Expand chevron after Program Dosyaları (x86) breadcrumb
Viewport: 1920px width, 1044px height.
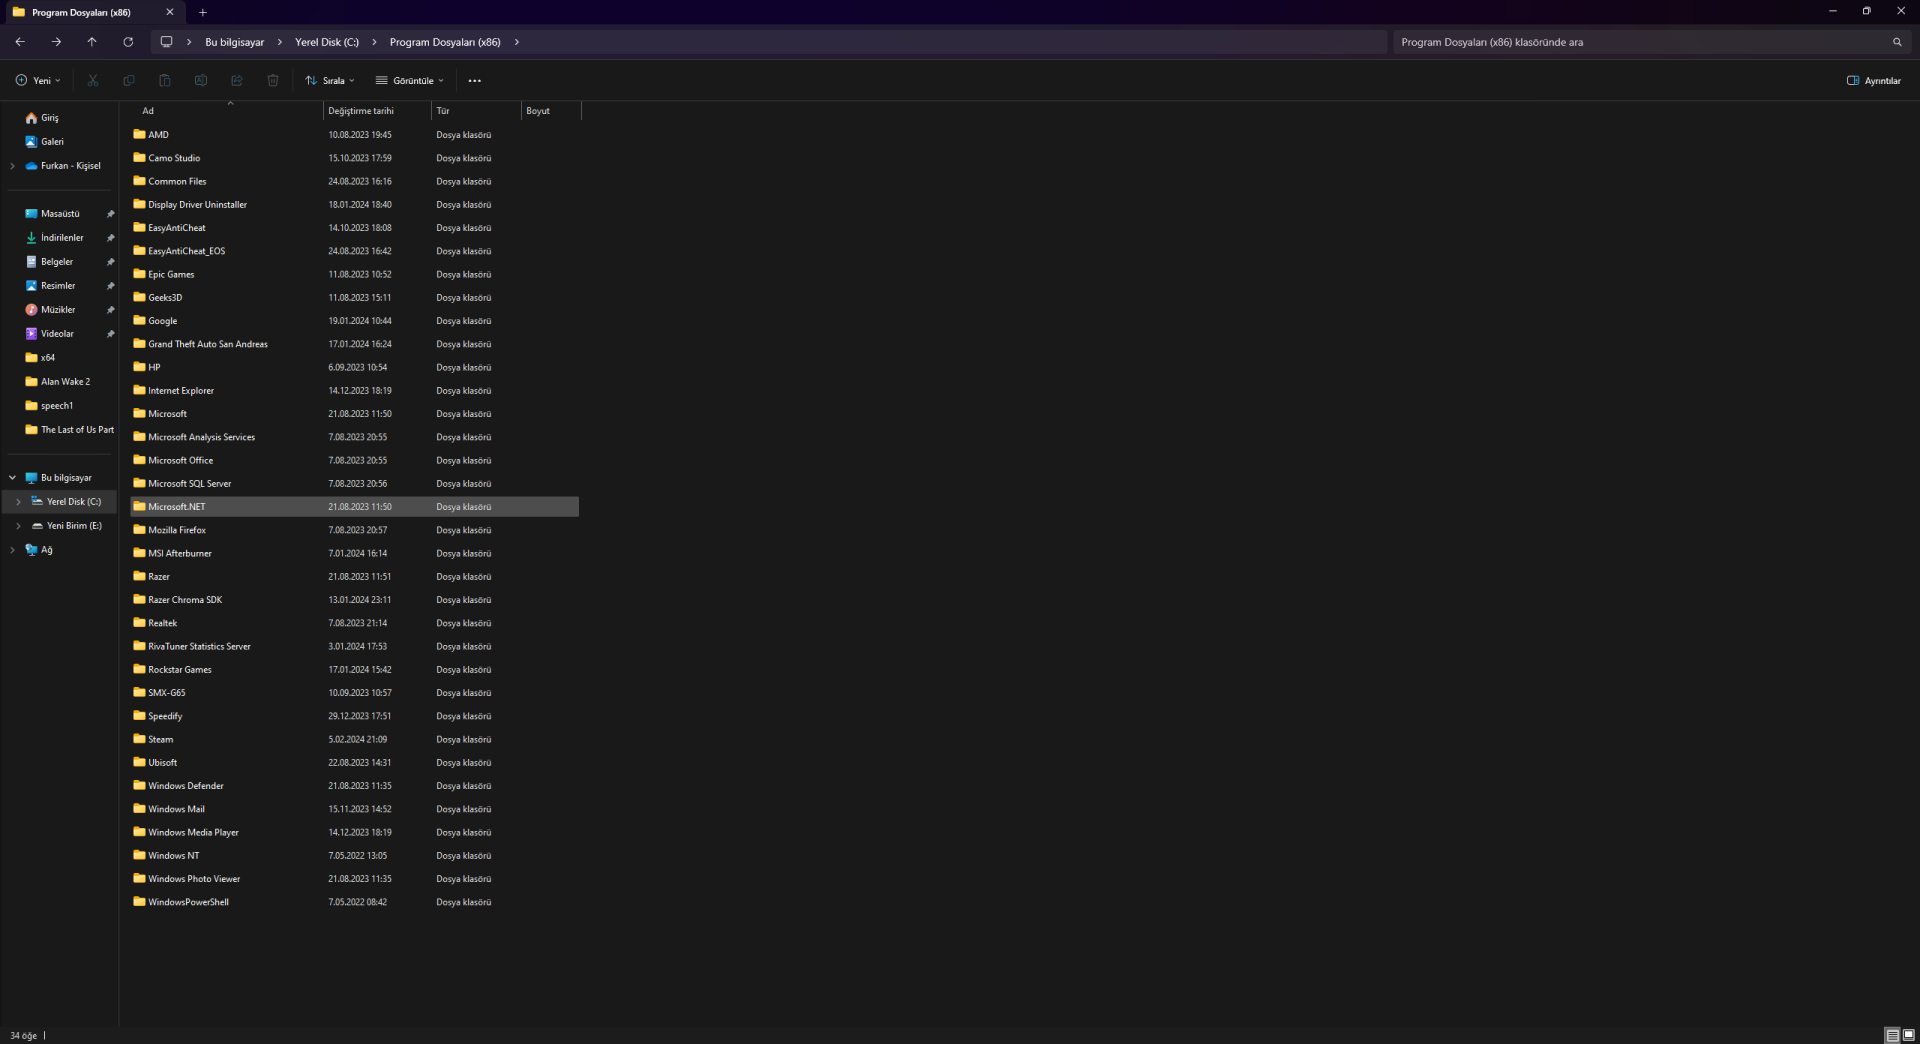pyautogui.click(x=517, y=42)
